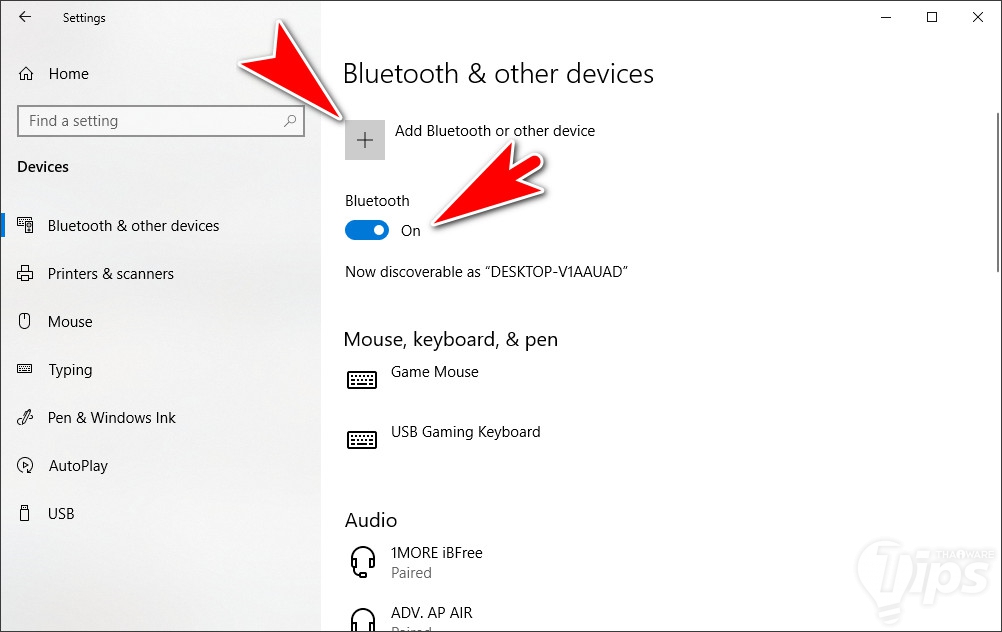1002x632 pixels.
Task: Select the USB Gaming Keyboard device
Action: pyautogui.click(x=465, y=432)
